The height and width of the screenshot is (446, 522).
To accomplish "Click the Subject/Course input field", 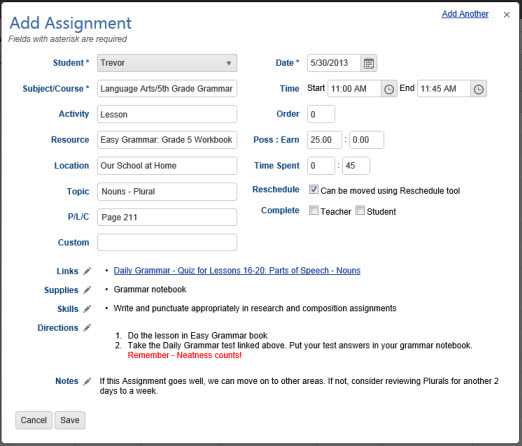I will [167, 89].
